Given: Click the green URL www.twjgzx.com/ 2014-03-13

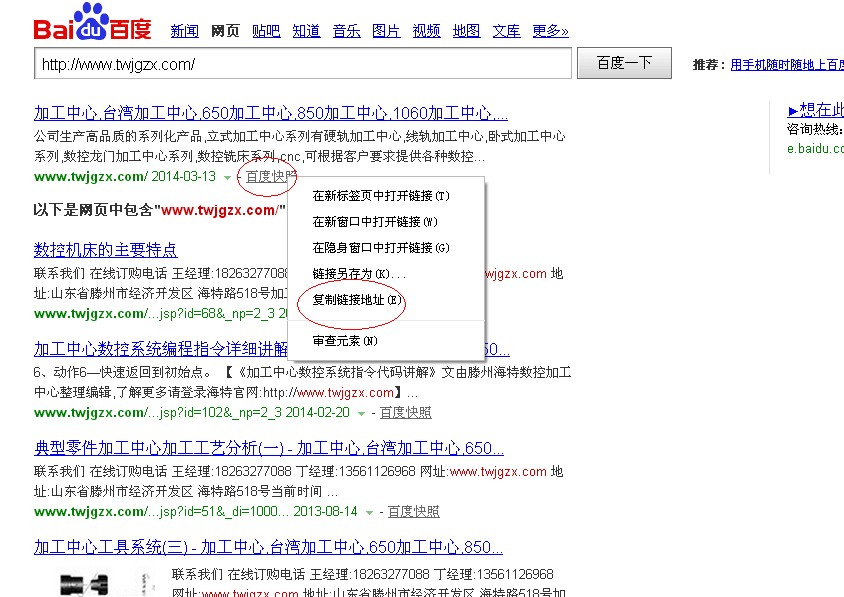Looking at the screenshot, I should pos(124,177).
